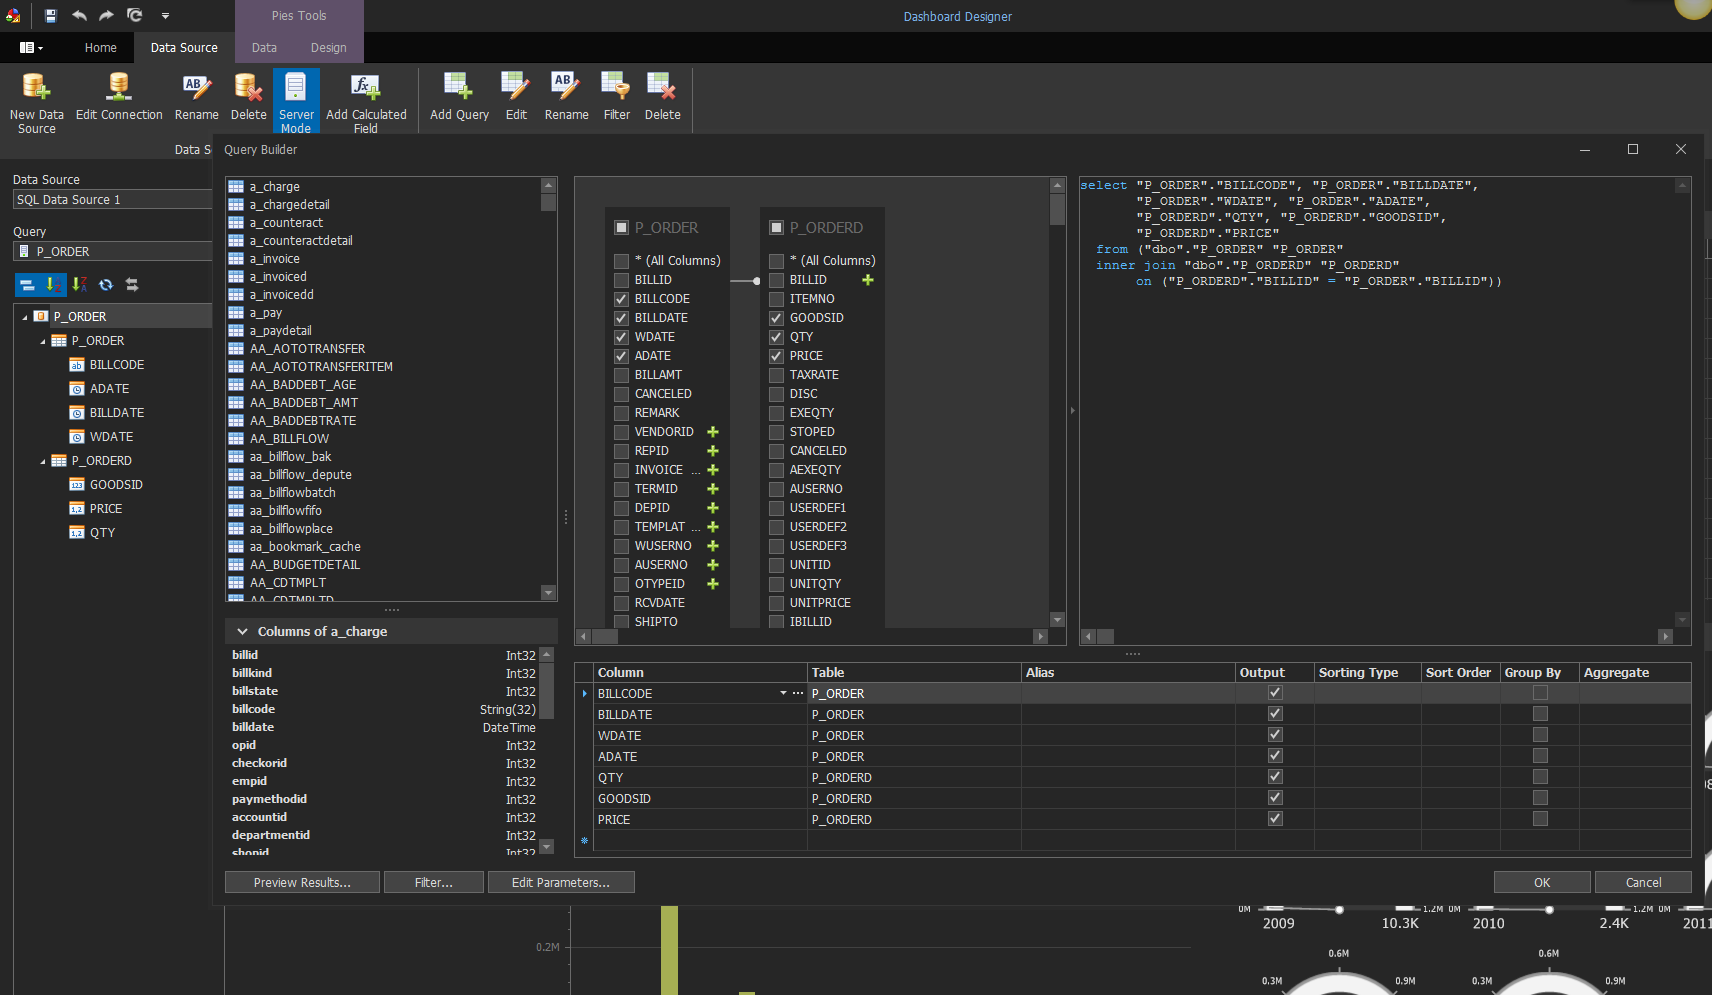Click the Aggregate column header
1712x995 pixels.
pyautogui.click(x=1635, y=672)
